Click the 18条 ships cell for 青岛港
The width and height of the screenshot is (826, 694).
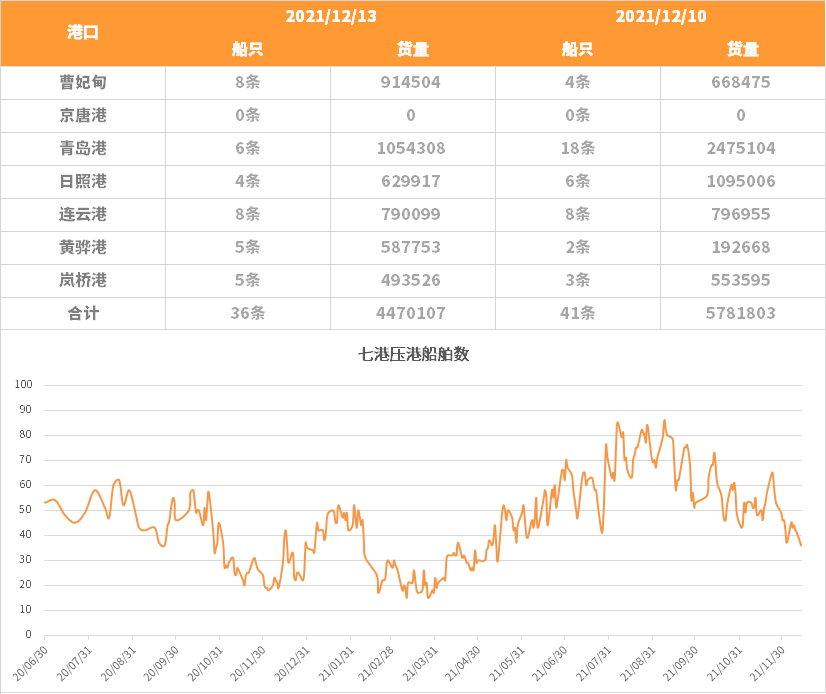point(577,149)
